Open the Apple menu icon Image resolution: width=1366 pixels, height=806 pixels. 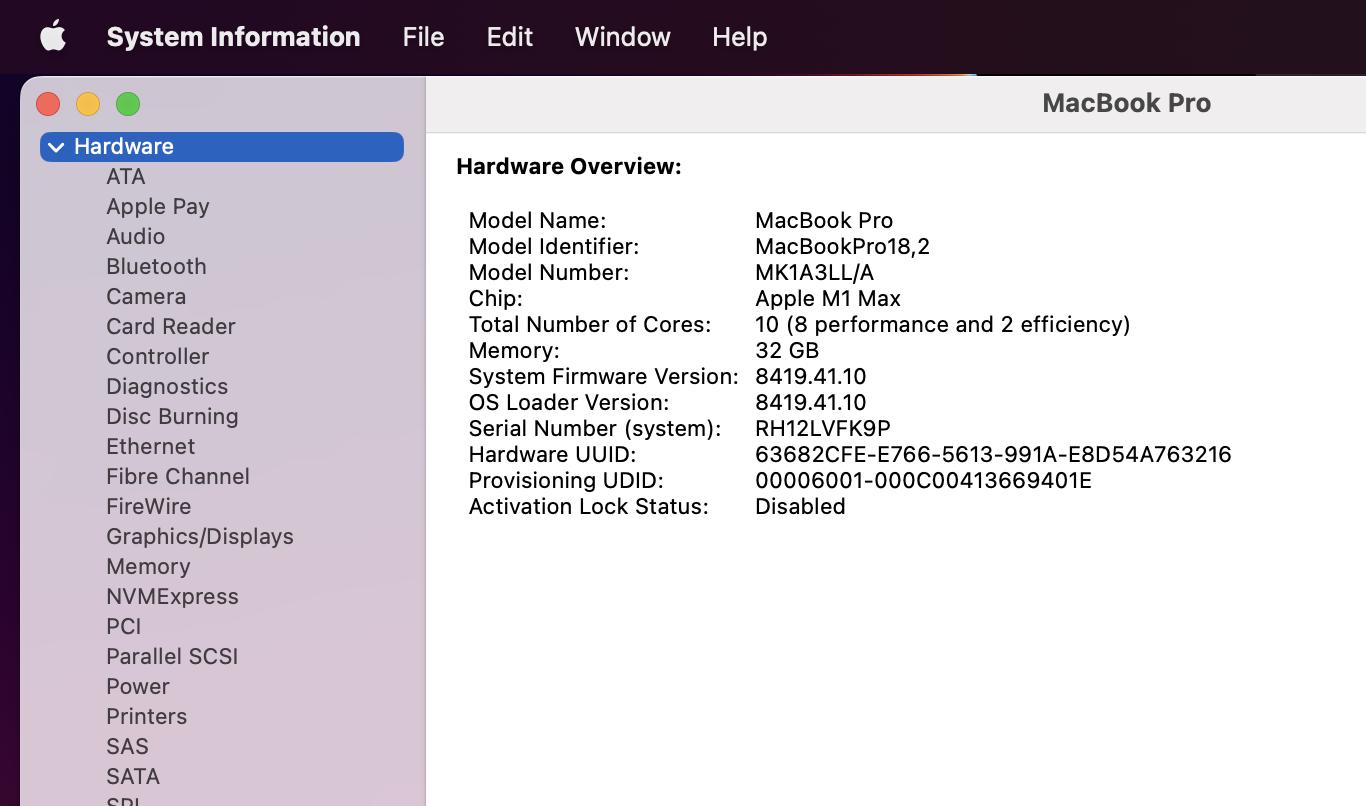[53, 37]
